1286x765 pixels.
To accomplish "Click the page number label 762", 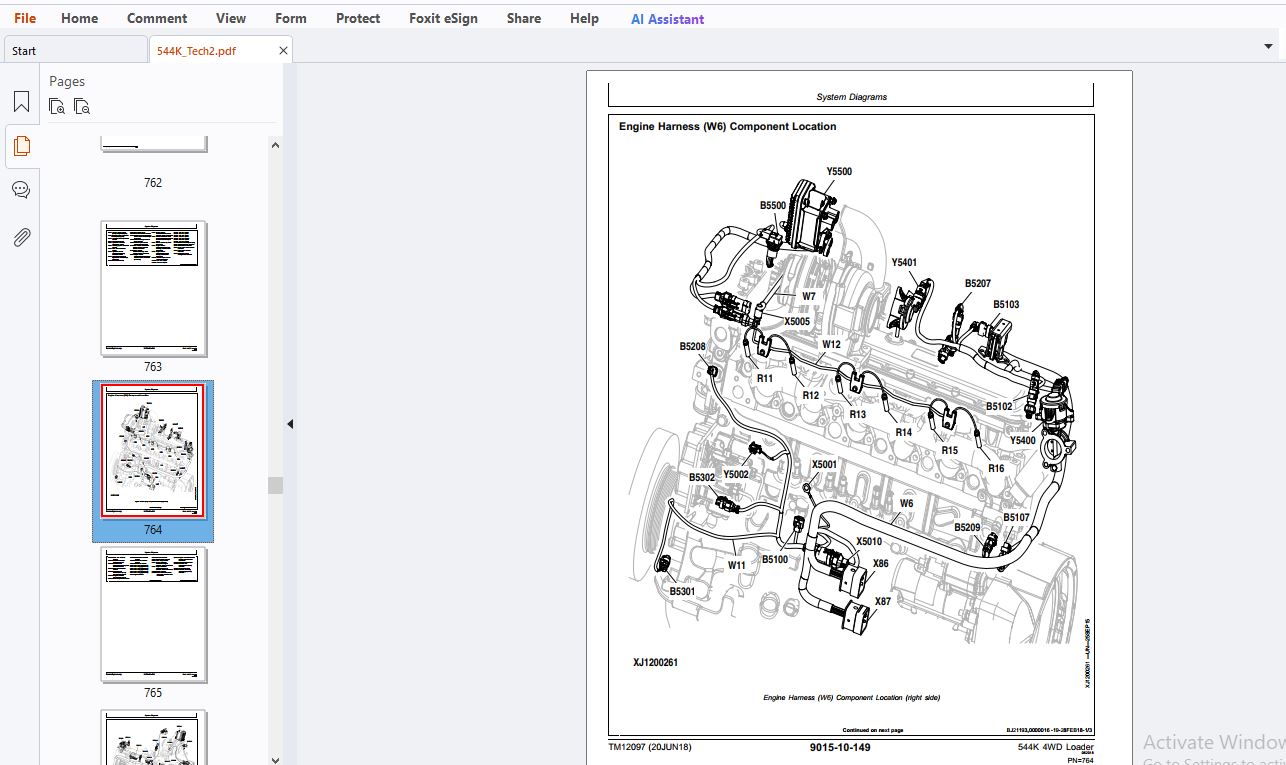I will coord(153,183).
